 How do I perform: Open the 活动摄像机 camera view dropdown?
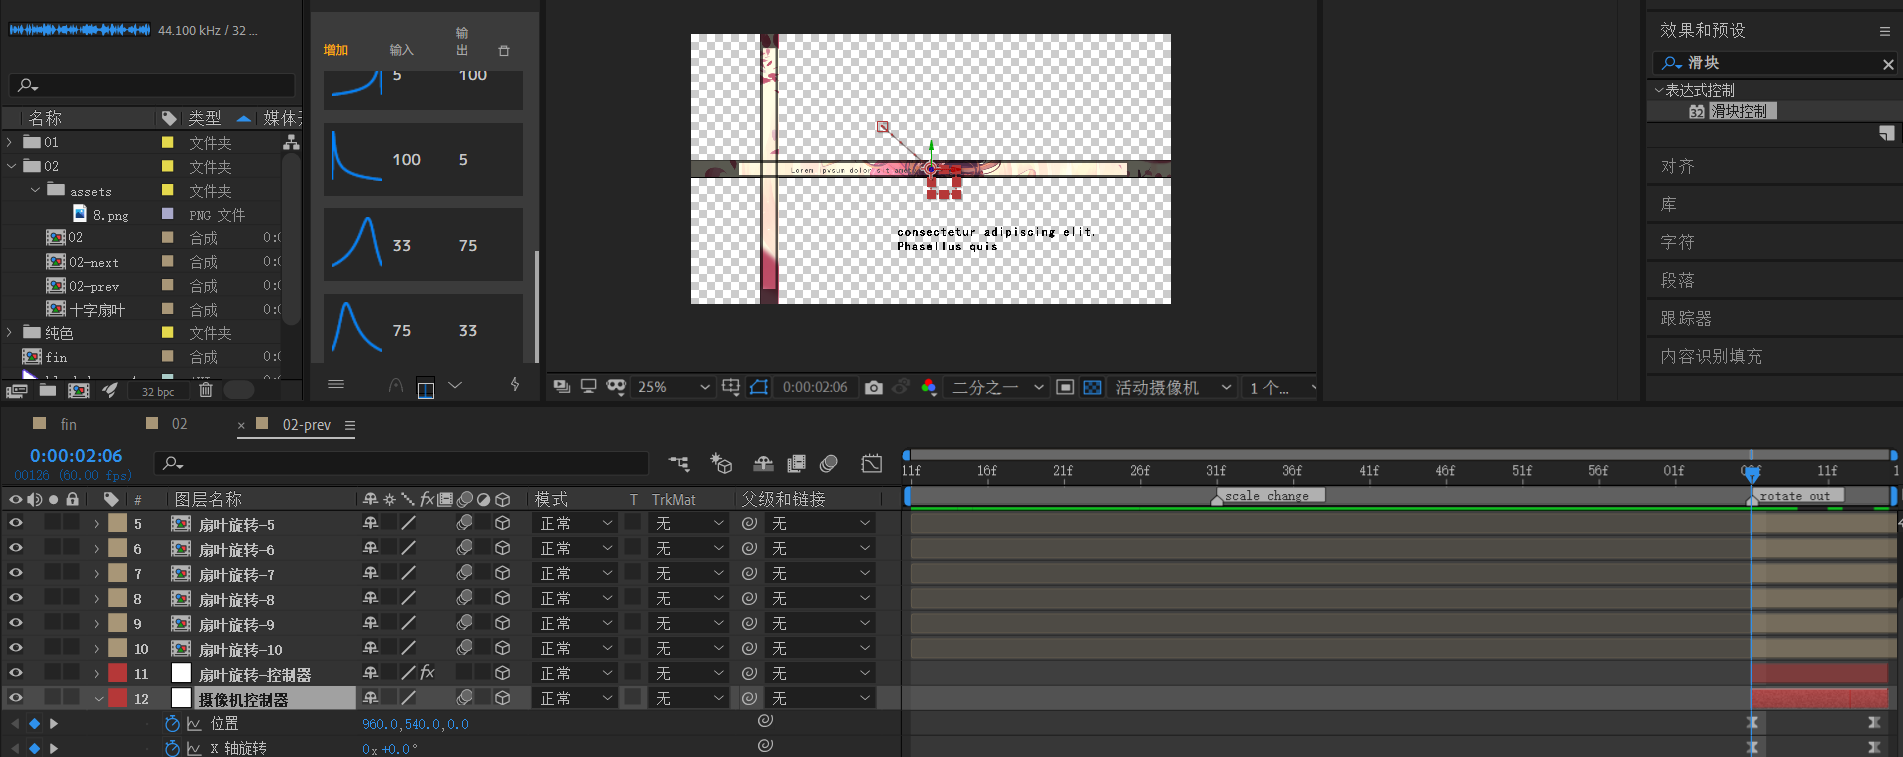point(1173,387)
